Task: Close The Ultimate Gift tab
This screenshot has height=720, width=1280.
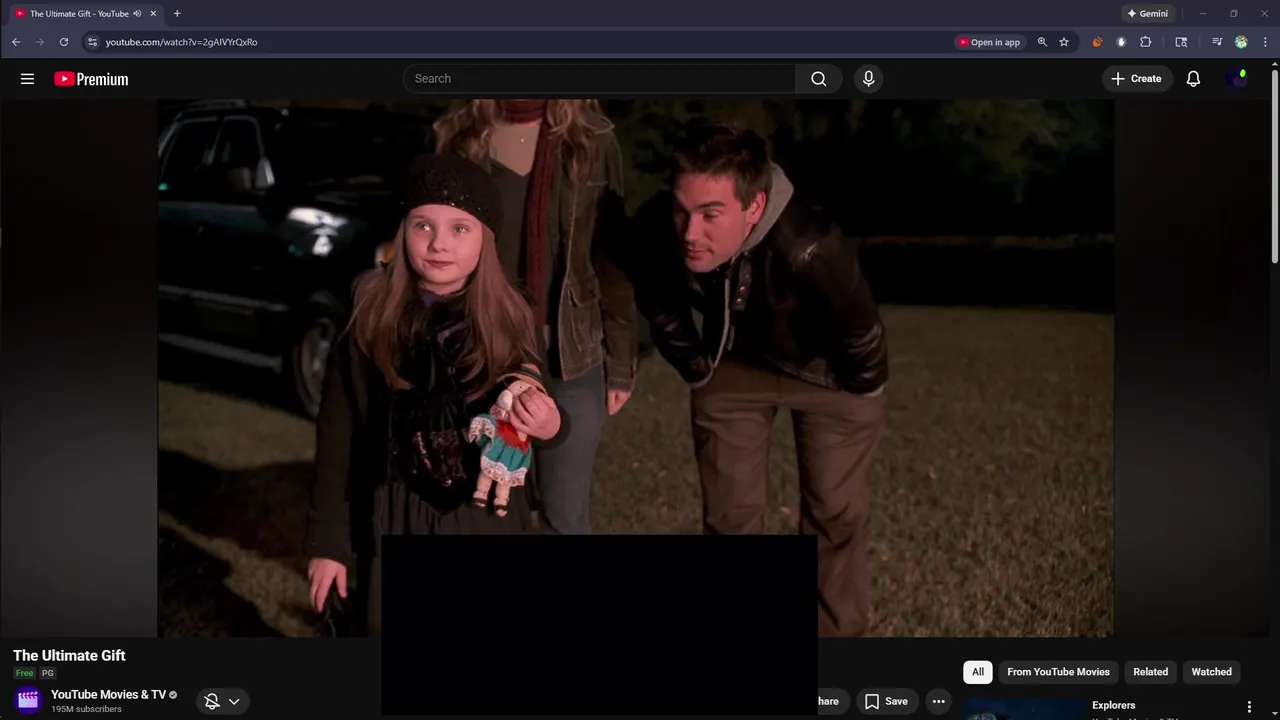Action: click(153, 14)
